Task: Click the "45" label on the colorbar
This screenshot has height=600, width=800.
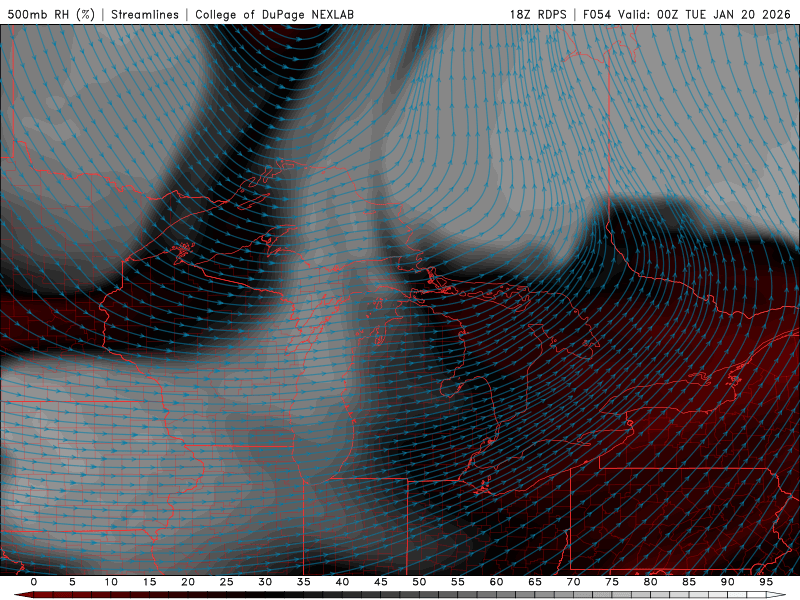Action: pos(381,582)
